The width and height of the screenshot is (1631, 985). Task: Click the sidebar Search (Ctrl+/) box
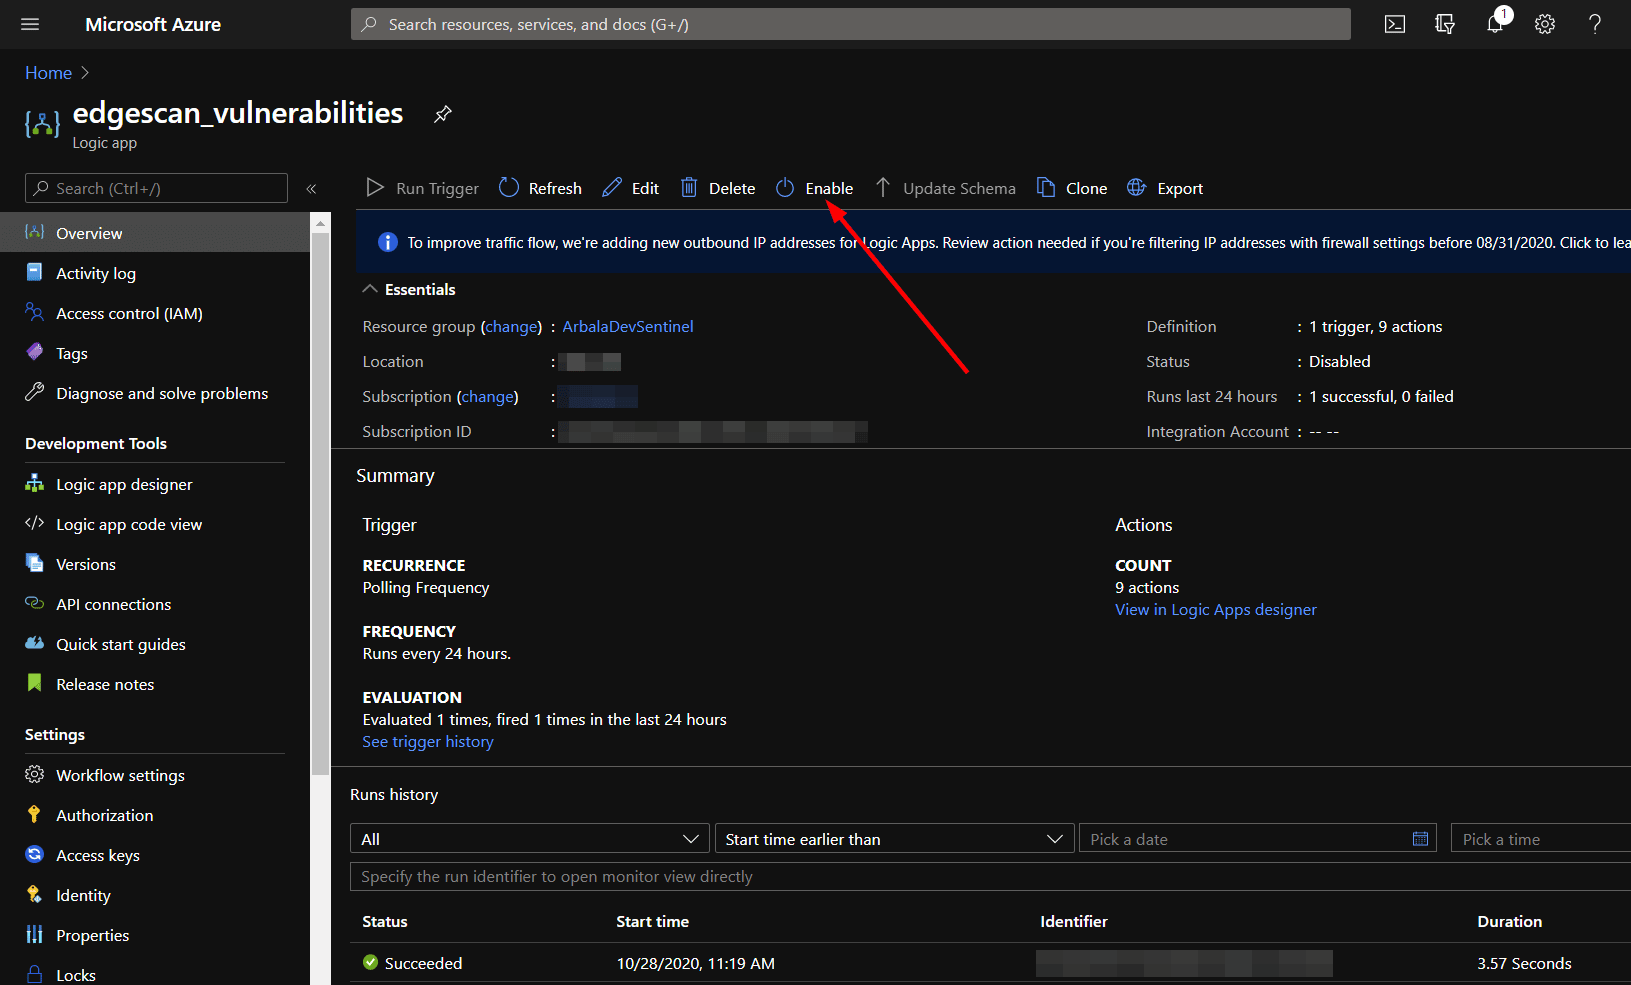pos(156,188)
